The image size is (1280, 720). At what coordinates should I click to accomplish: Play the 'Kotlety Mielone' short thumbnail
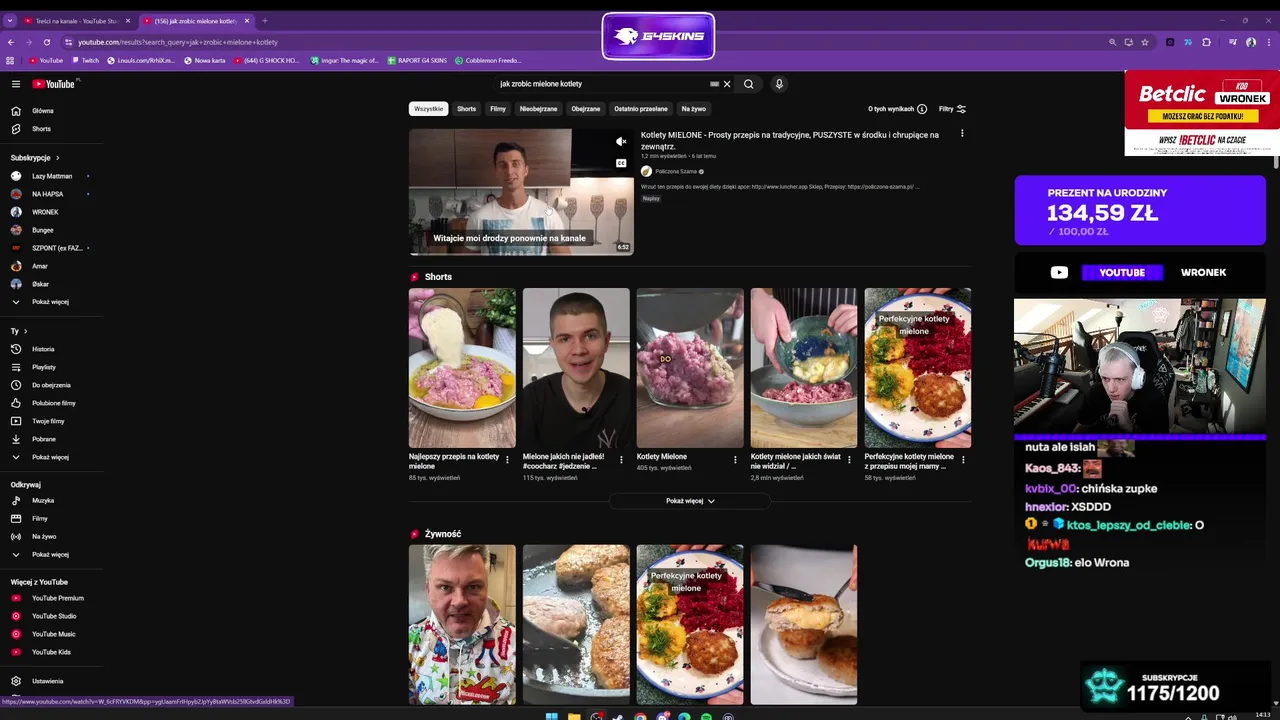[690, 368]
